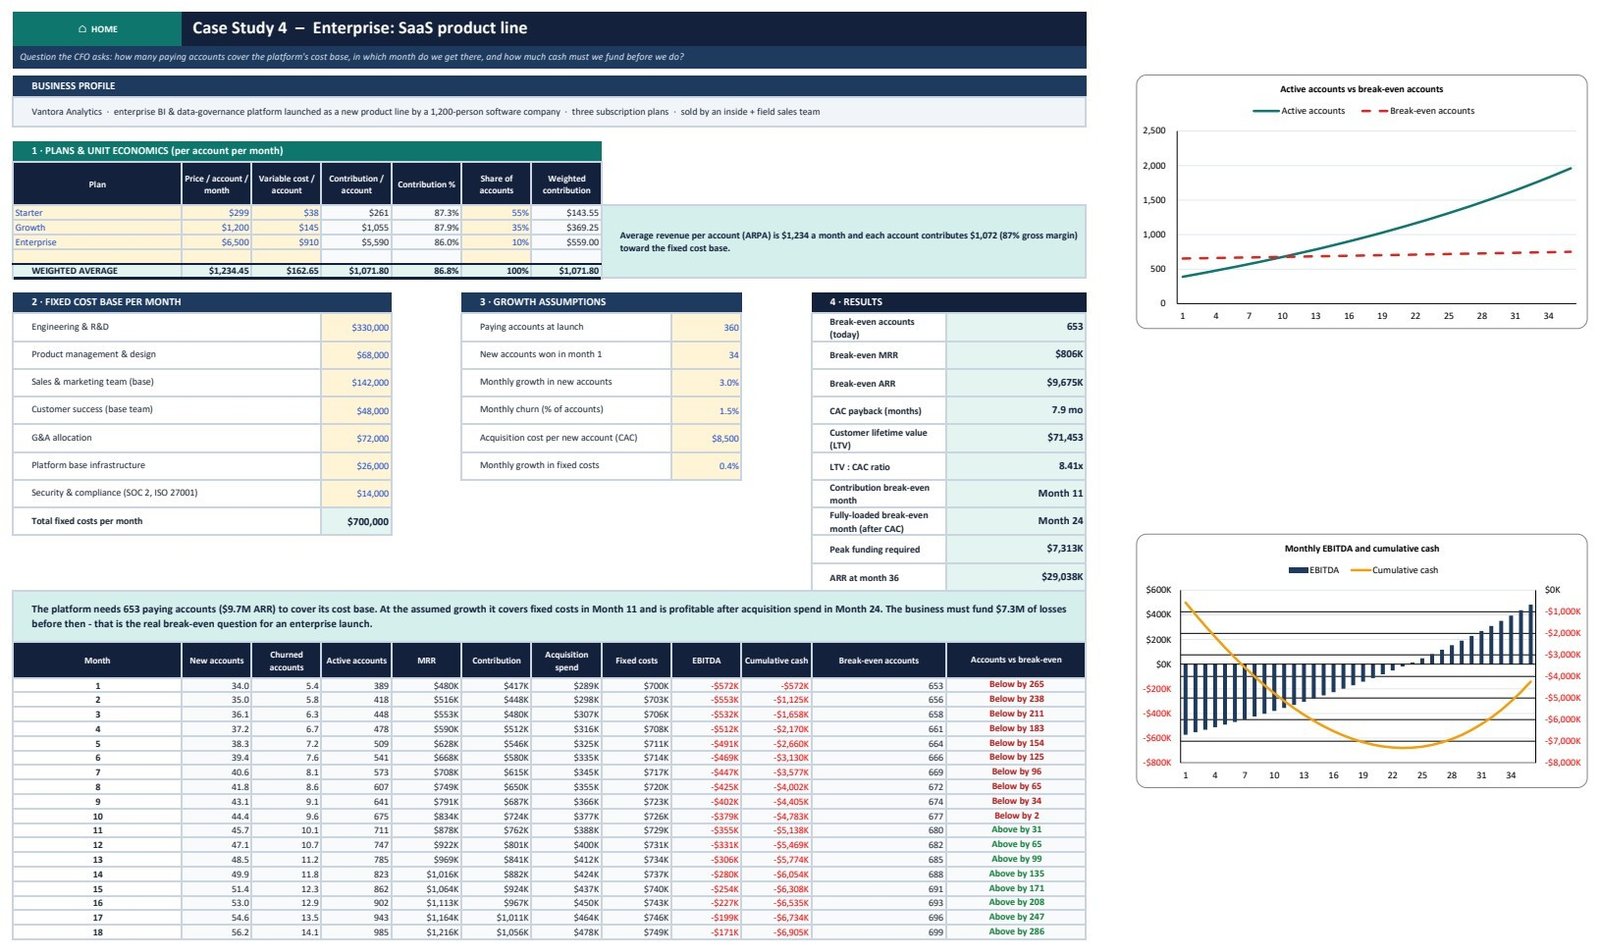Select the 'Above by 31' cell in month 11

pos(1016,830)
